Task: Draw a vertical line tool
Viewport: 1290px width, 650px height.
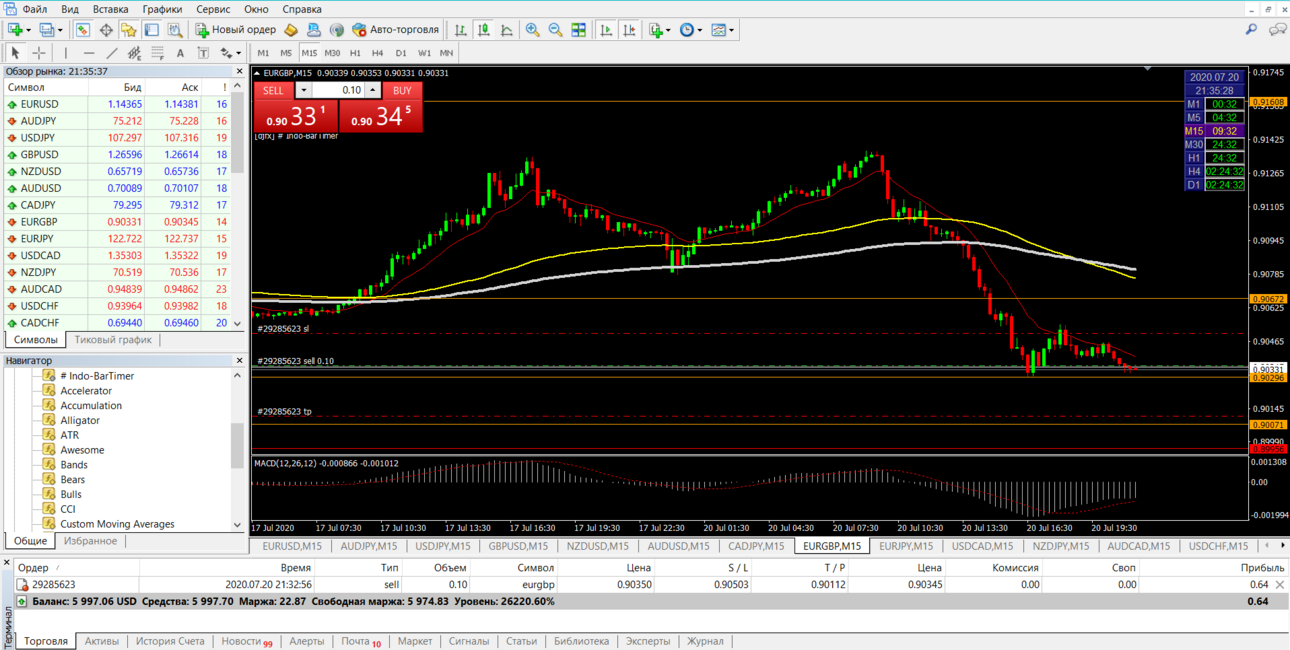Action: (66, 53)
